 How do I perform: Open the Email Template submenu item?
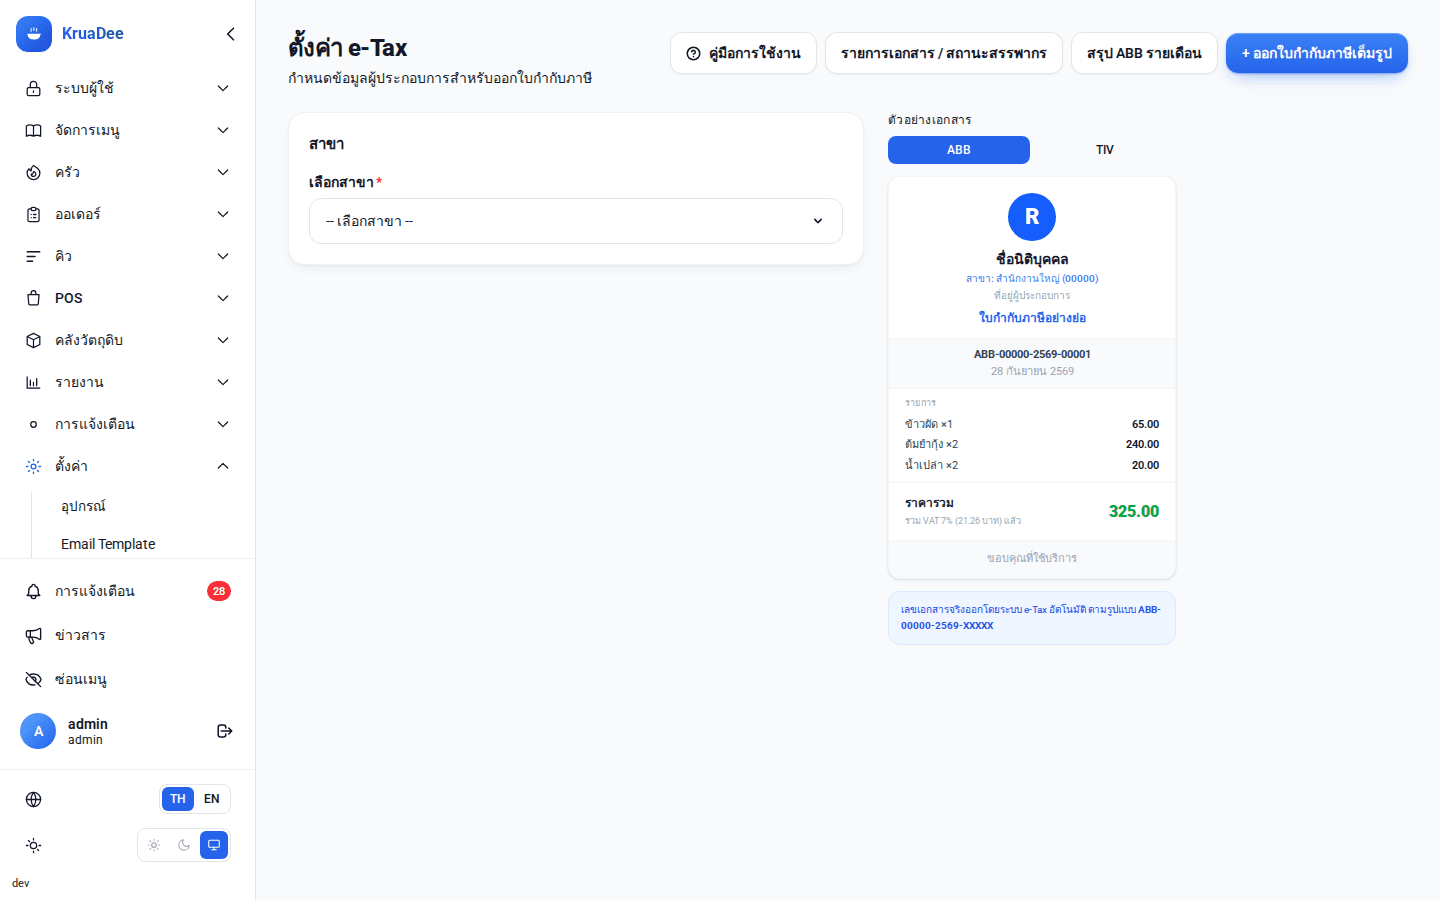(x=108, y=544)
